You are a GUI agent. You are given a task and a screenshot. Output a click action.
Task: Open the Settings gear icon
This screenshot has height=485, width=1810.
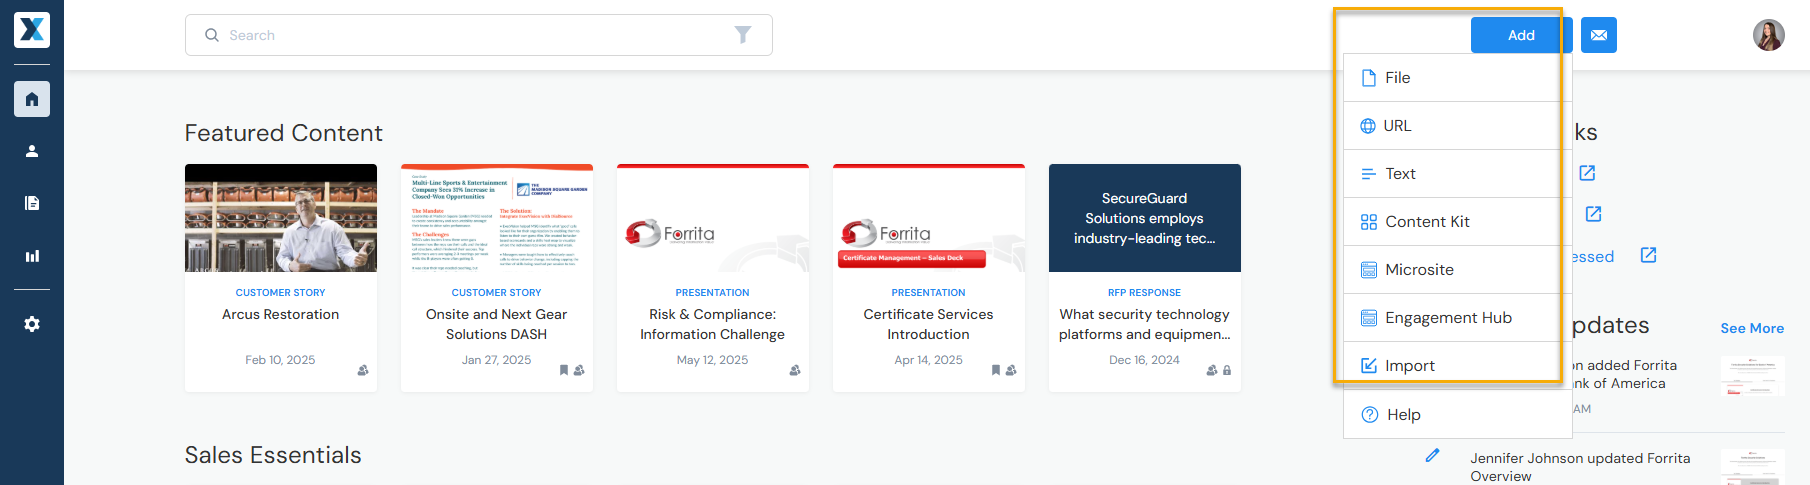pos(32,324)
